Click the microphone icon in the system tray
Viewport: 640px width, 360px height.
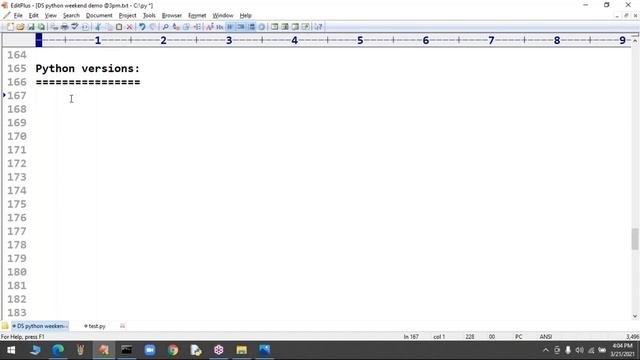[x=568, y=350]
